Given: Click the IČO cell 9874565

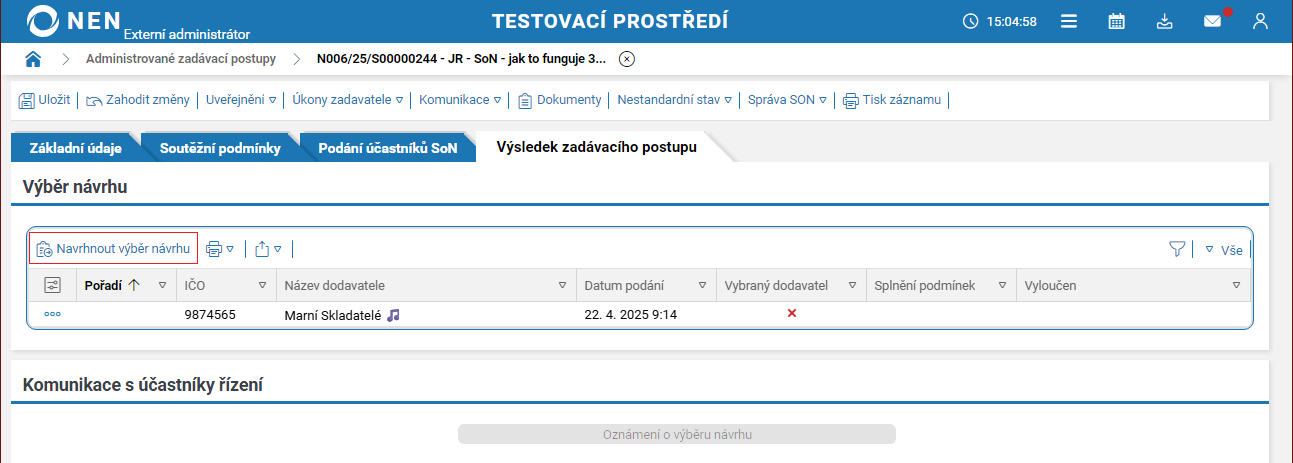Looking at the screenshot, I should tap(210, 314).
